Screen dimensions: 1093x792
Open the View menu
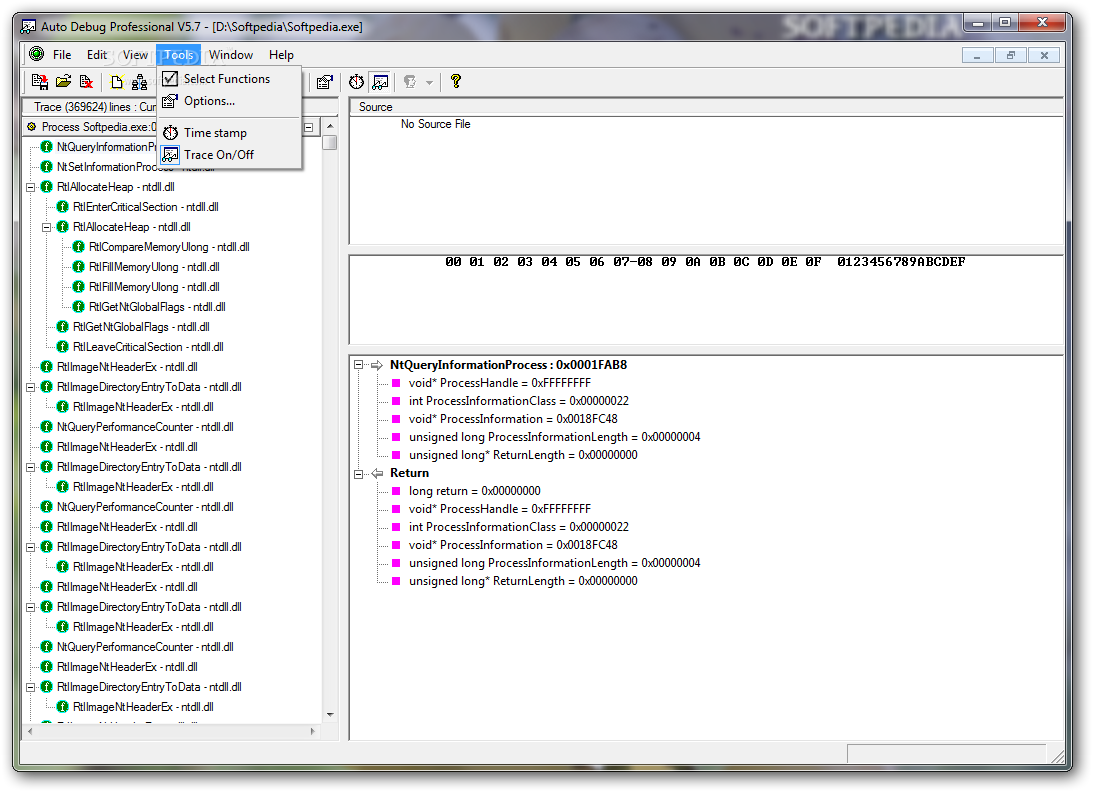pos(135,54)
